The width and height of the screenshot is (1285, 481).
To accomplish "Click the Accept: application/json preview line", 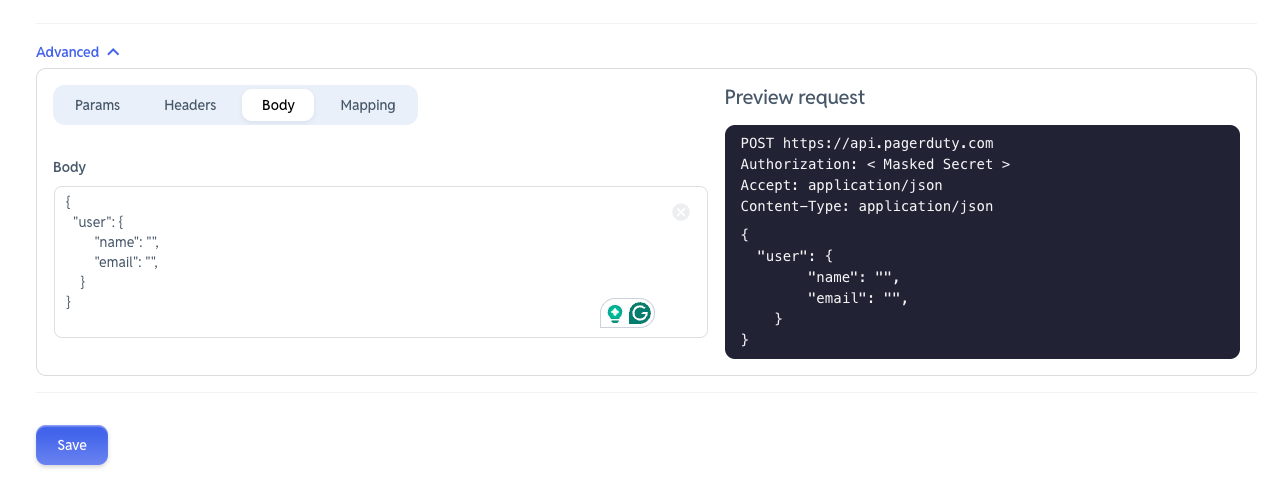I will point(841,185).
